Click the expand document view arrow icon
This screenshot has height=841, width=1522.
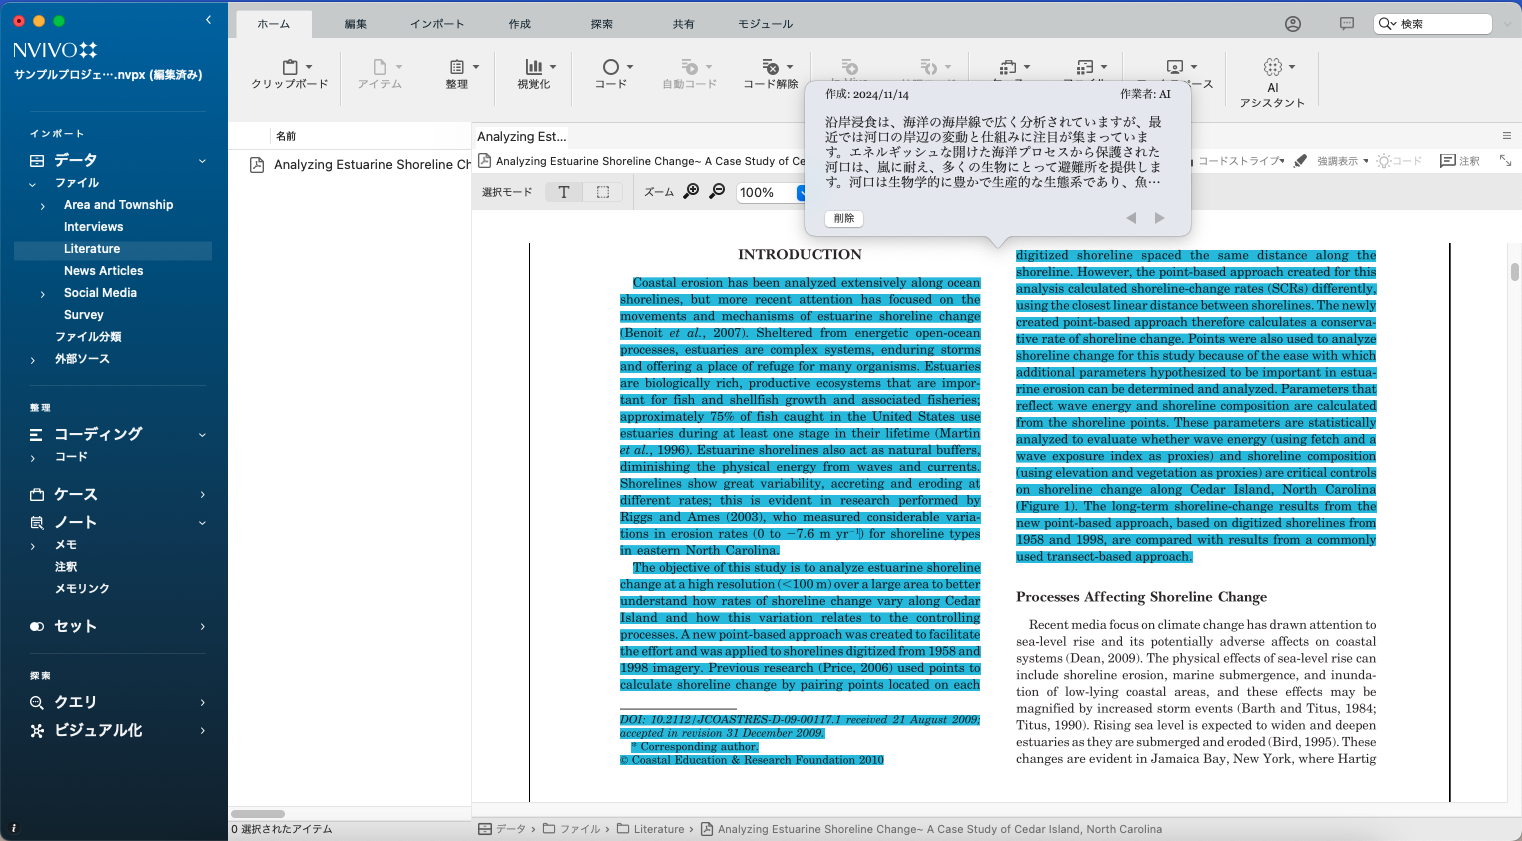coord(1505,161)
